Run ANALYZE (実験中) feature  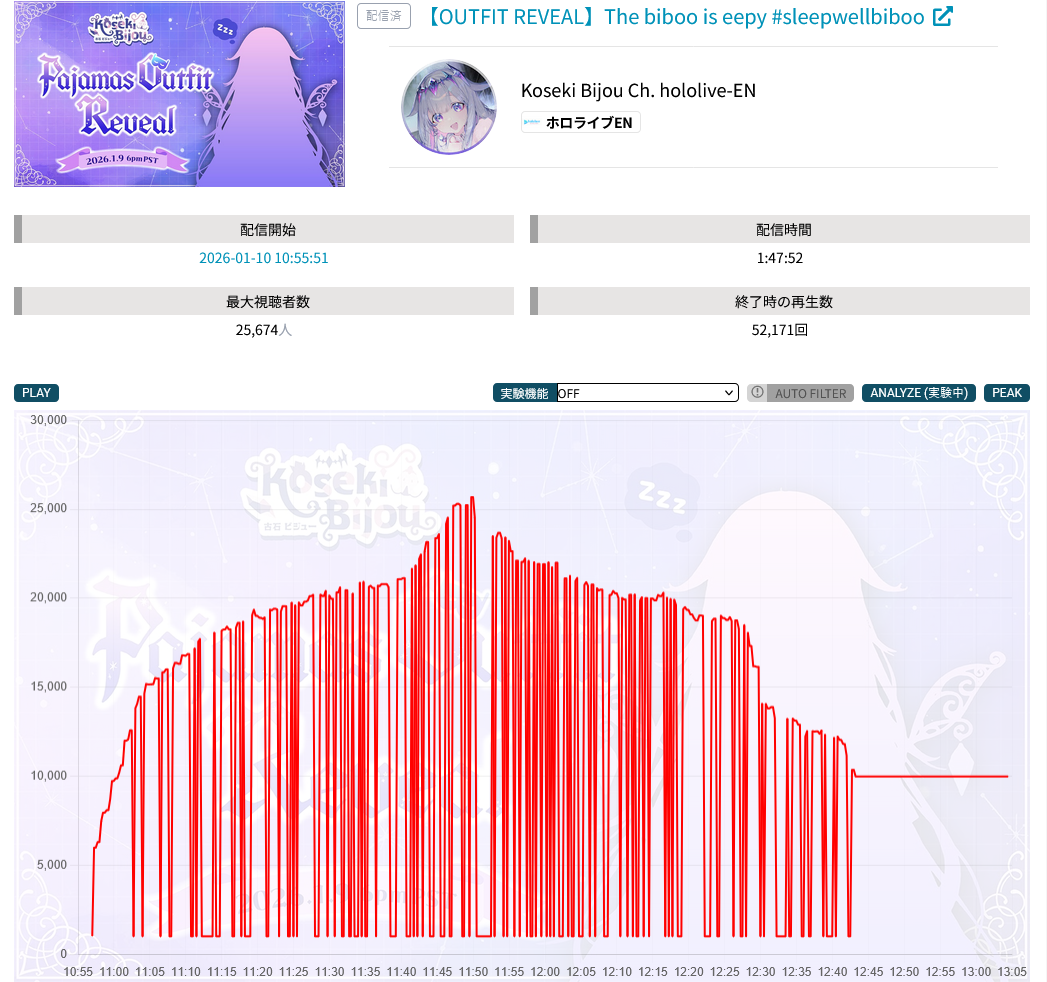919,393
